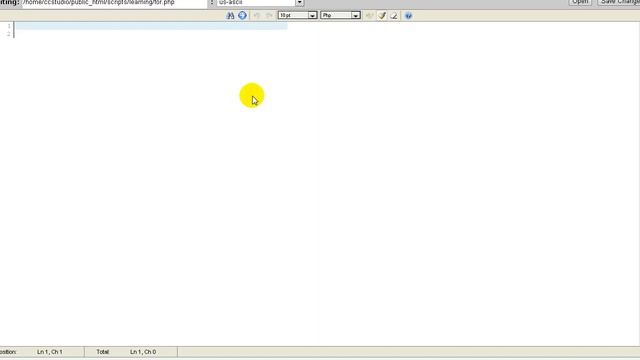The image size is (640, 360).
Task: Click line number 2 in the gutter
Action: [9, 34]
